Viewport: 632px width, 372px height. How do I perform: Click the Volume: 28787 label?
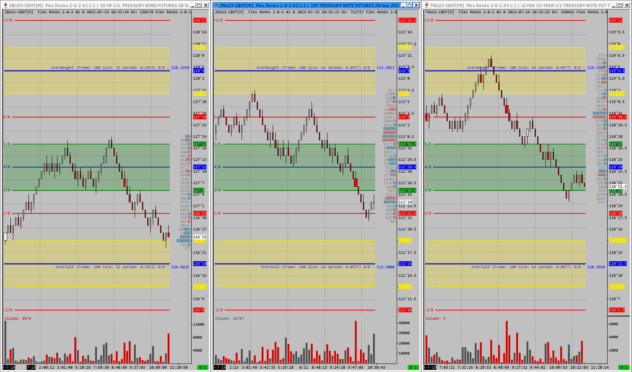tap(229, 319)
